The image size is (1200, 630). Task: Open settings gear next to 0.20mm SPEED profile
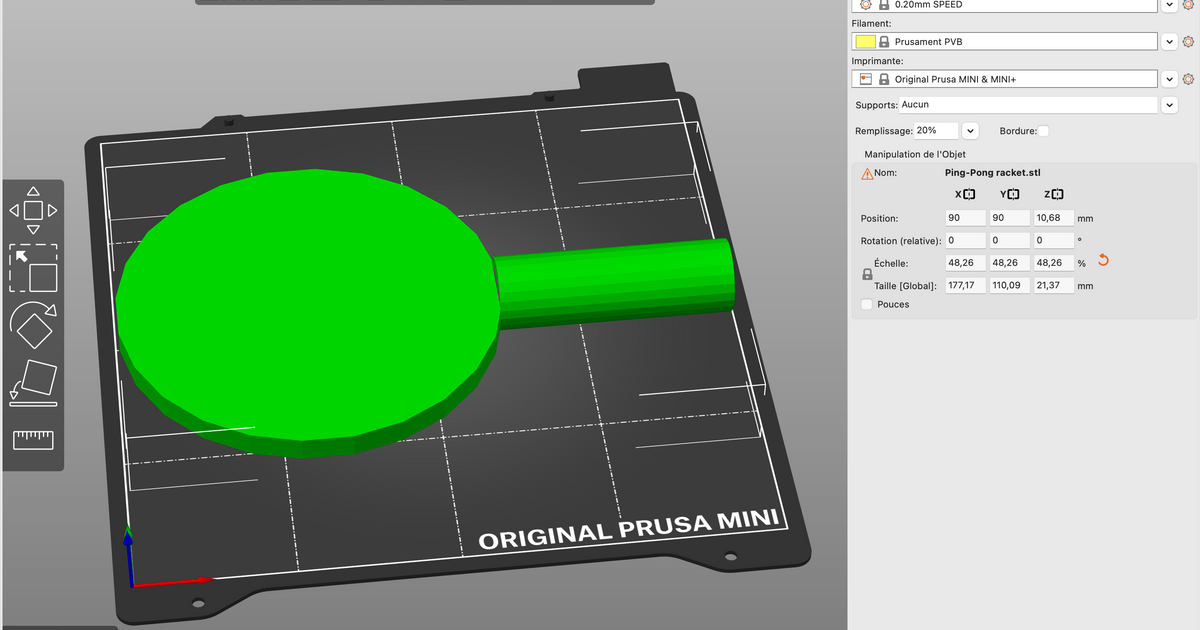[x=1188, y=6]
